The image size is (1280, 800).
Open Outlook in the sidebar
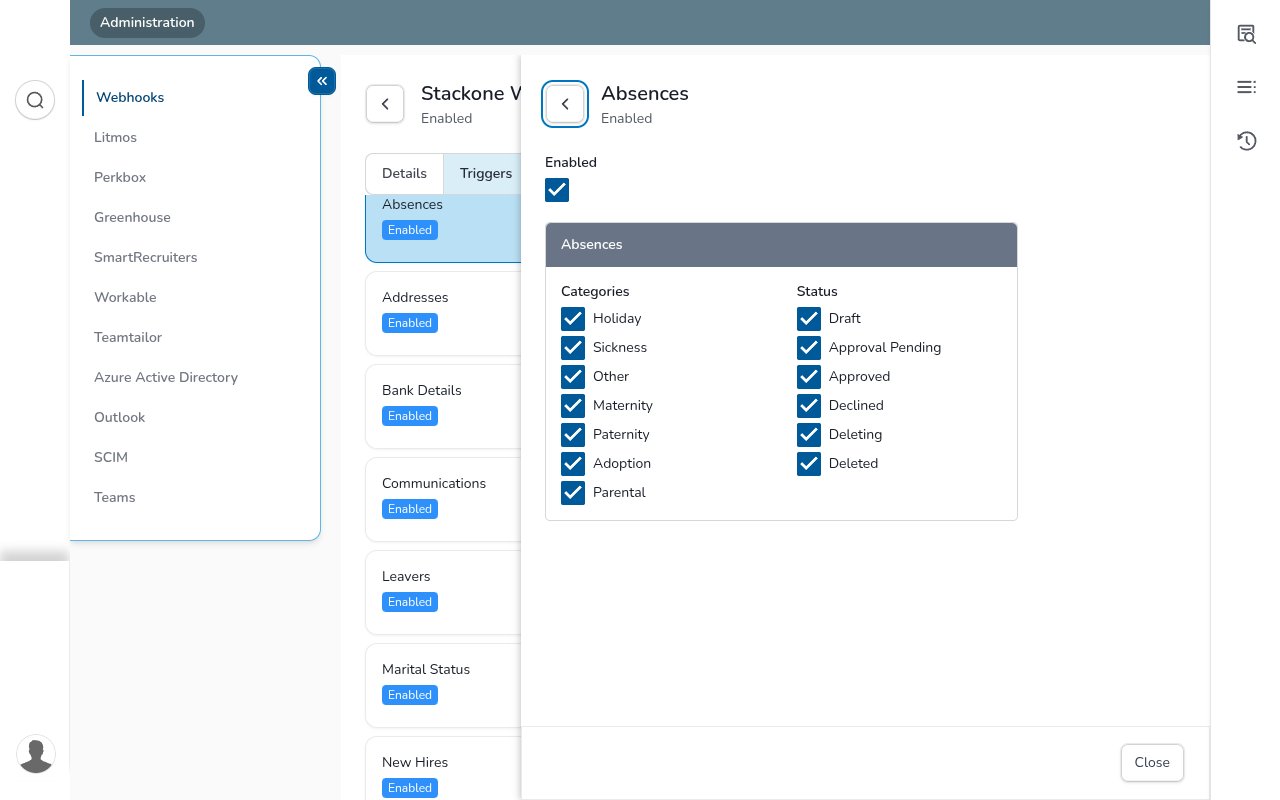(x=119, y=417)
